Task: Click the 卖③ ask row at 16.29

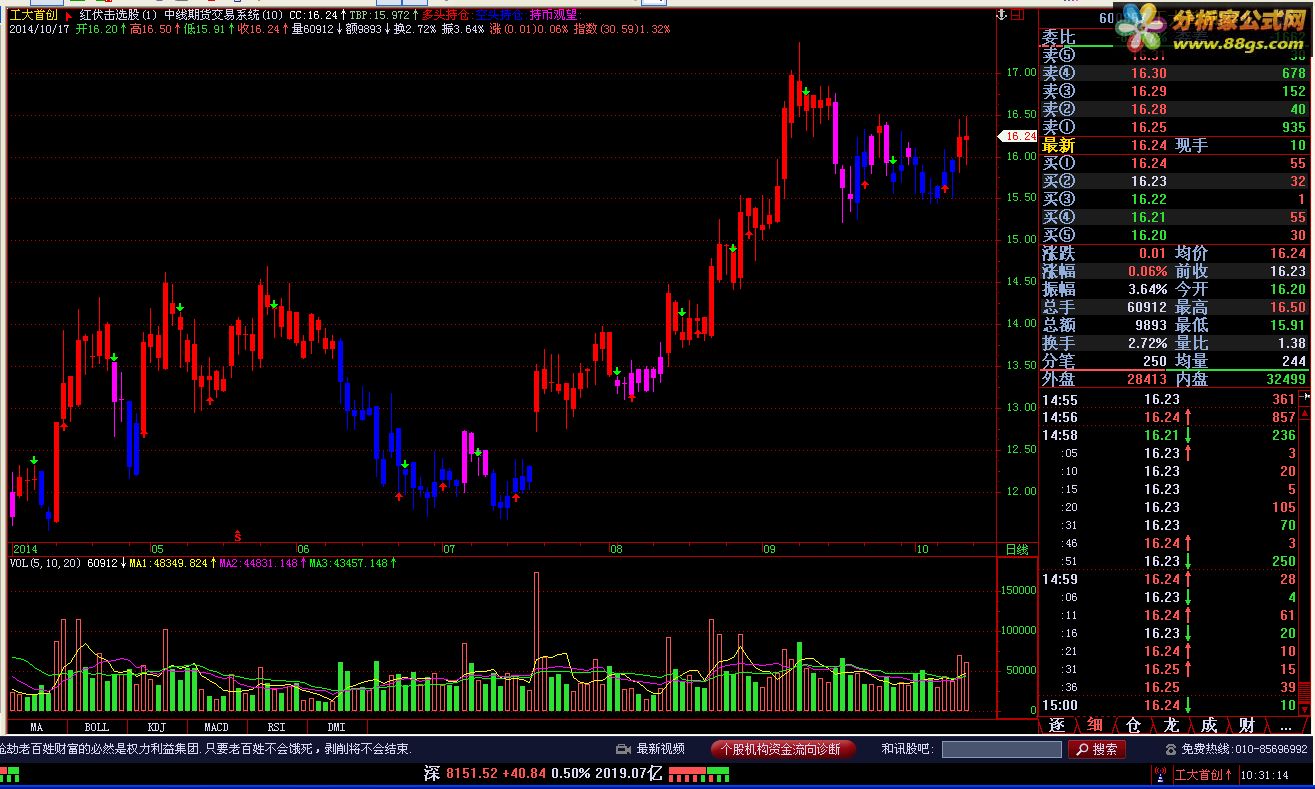Action: [x=1174, y=91]
